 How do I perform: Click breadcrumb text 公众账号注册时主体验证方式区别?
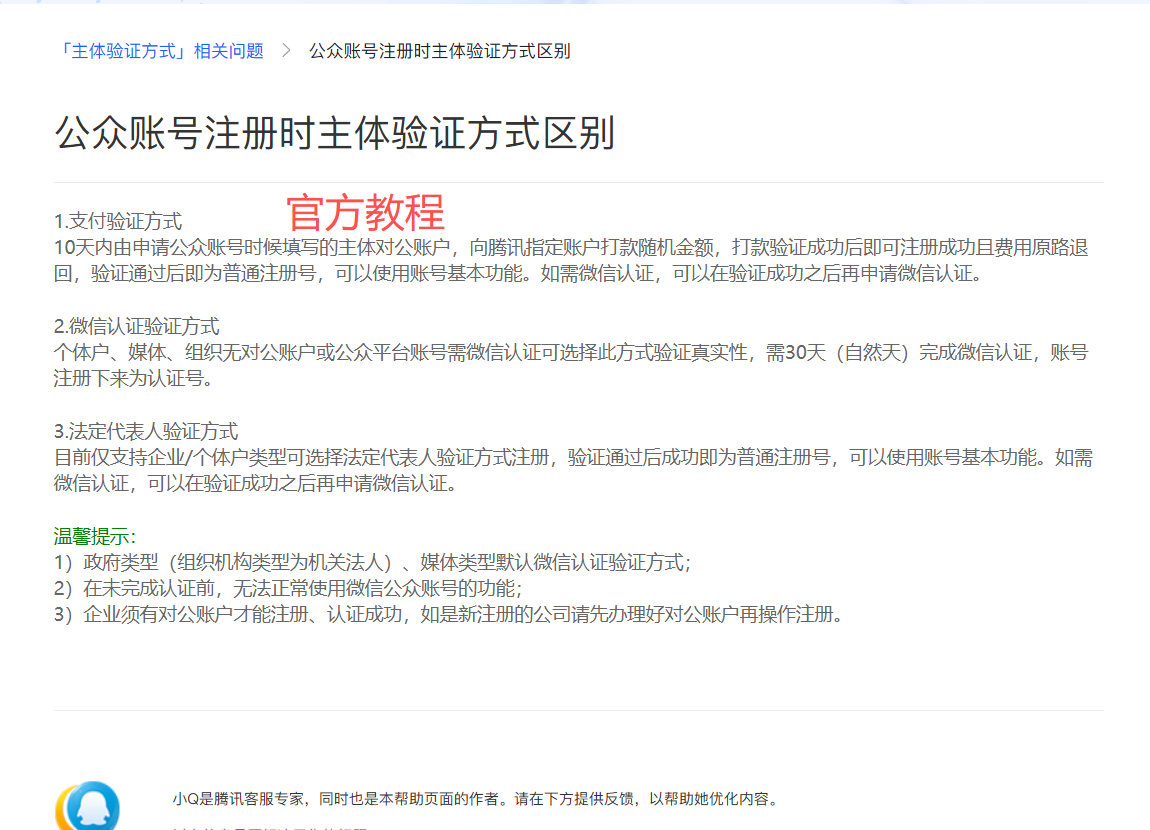[439, 51]
